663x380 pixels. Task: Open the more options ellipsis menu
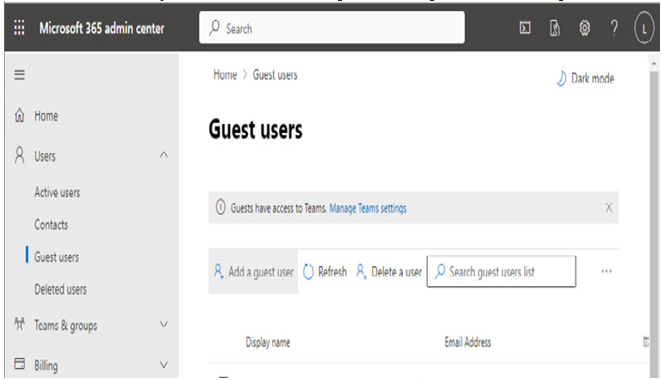606,271
